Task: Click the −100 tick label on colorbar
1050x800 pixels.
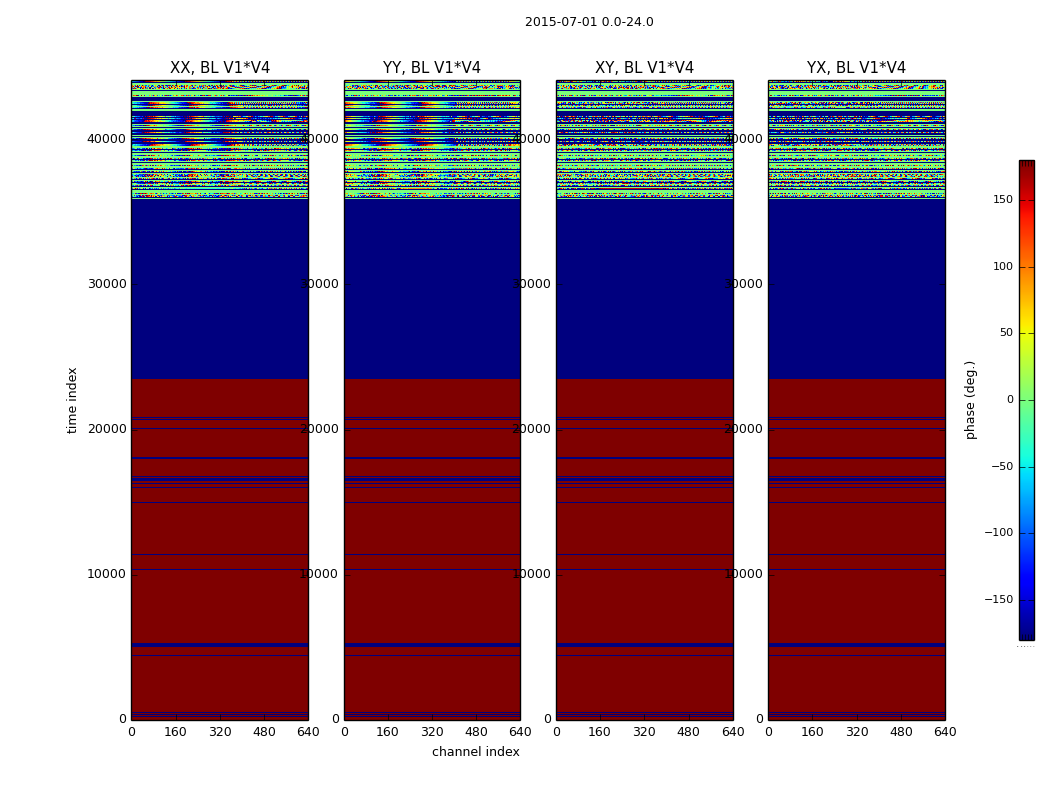Action: (x=998, y=533)
